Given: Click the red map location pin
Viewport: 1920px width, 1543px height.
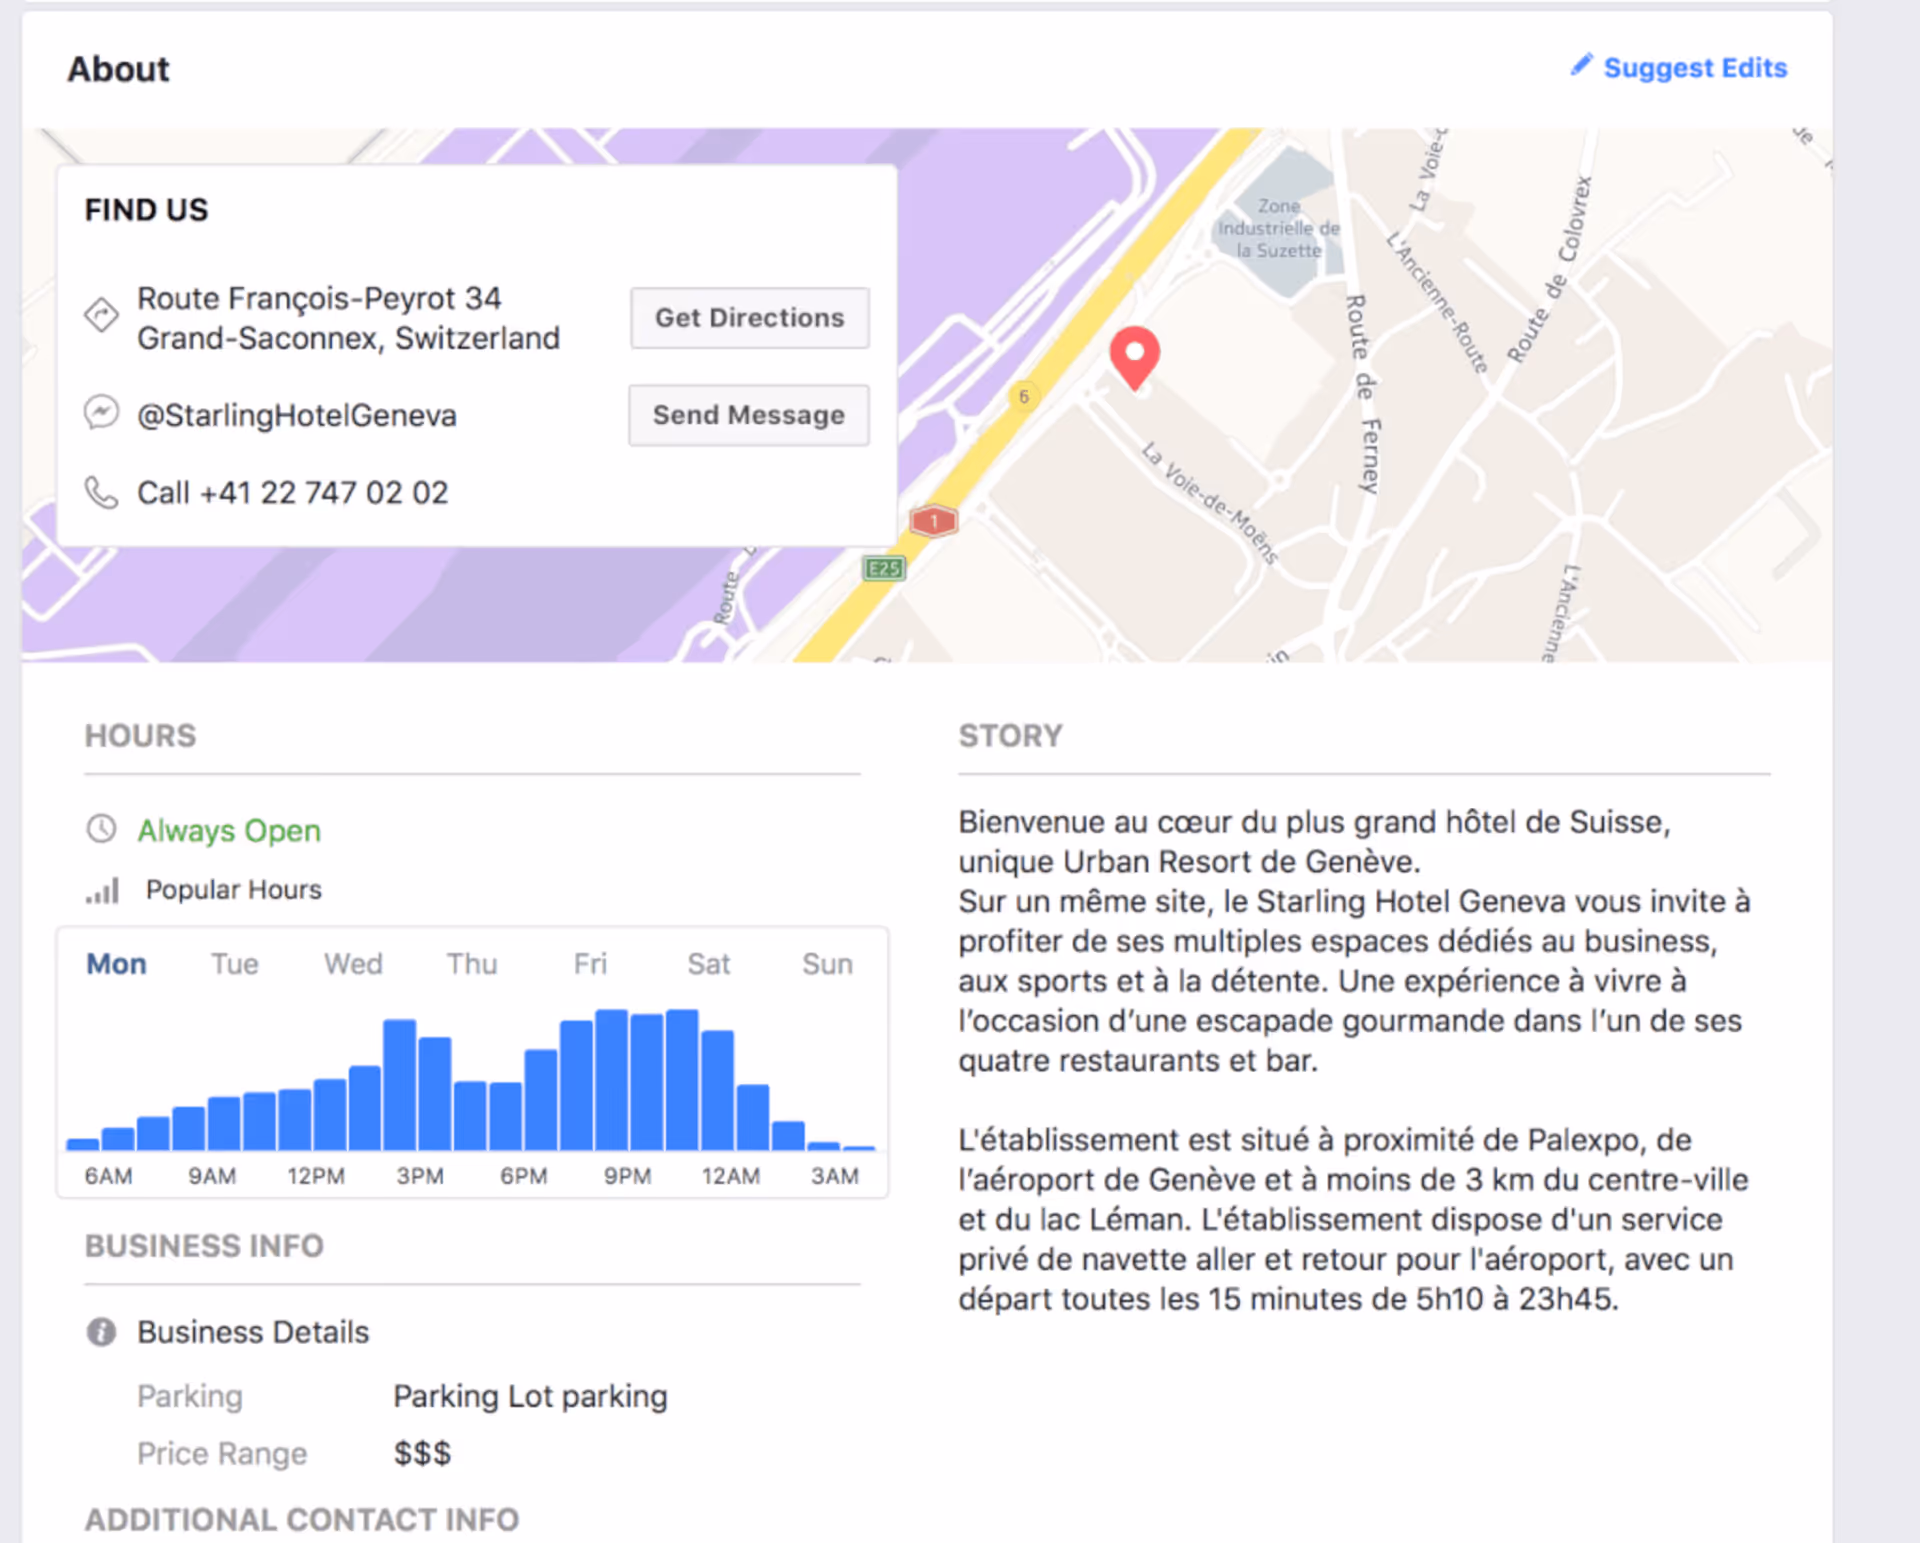Looking at the screenshot, I should (1134, 356).
